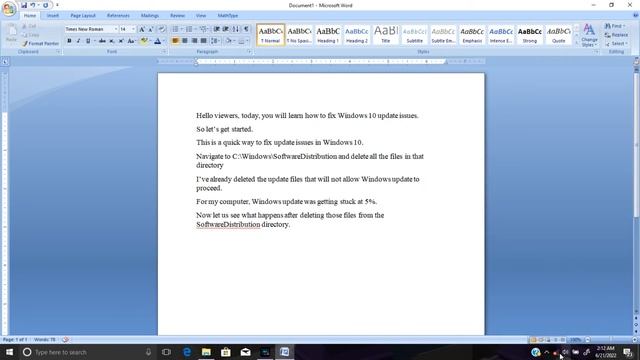
Task: Redo the last action
Action: [46, 5]
